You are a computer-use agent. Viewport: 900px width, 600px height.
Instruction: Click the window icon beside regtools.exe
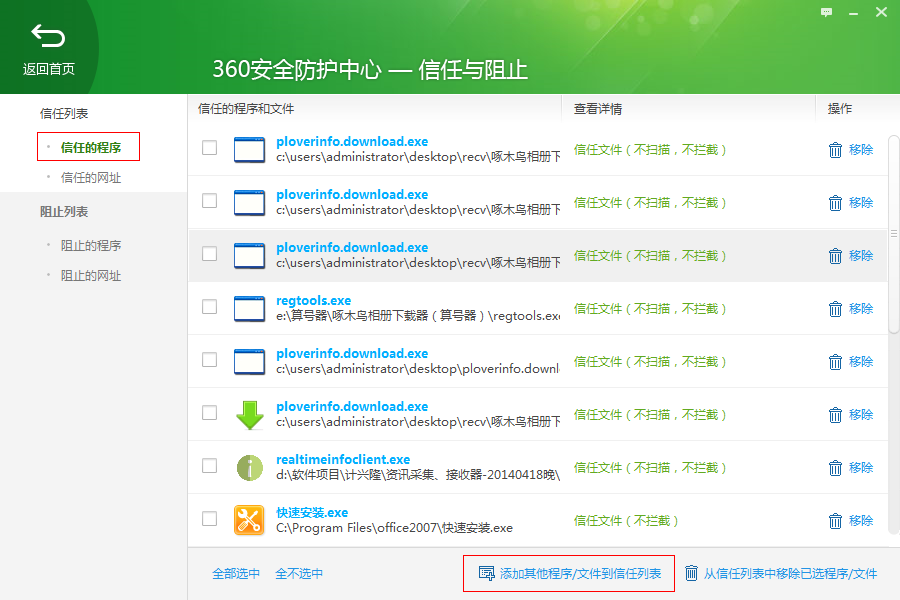249,309
